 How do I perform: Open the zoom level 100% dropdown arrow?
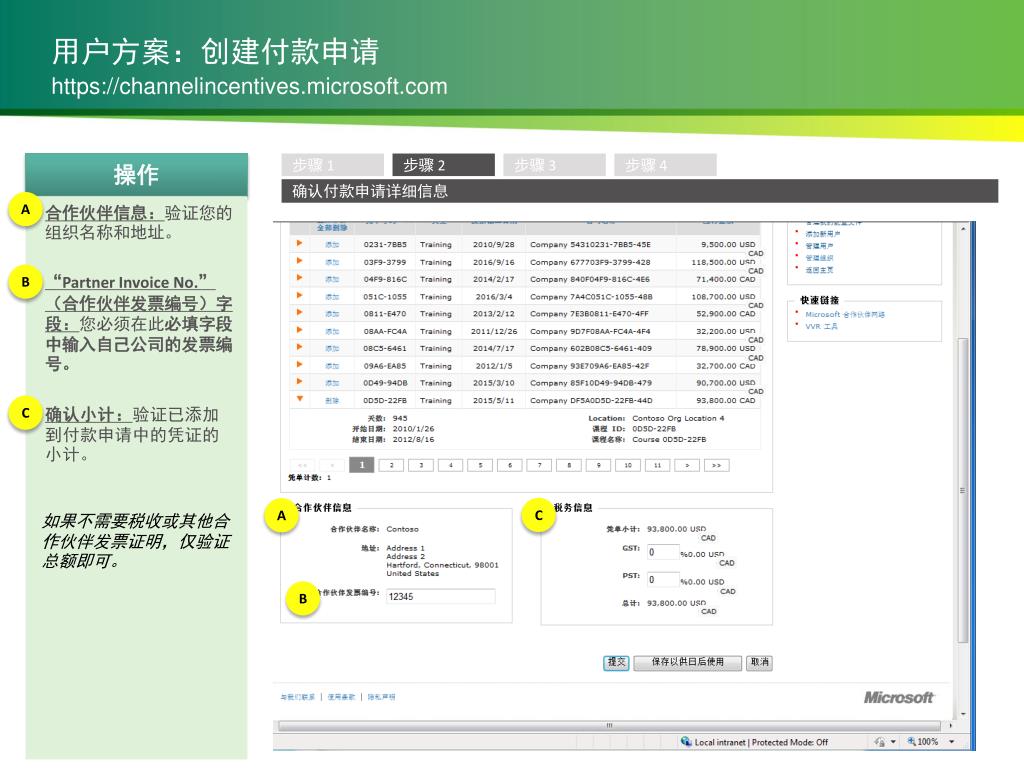click(x=952, y=742)
